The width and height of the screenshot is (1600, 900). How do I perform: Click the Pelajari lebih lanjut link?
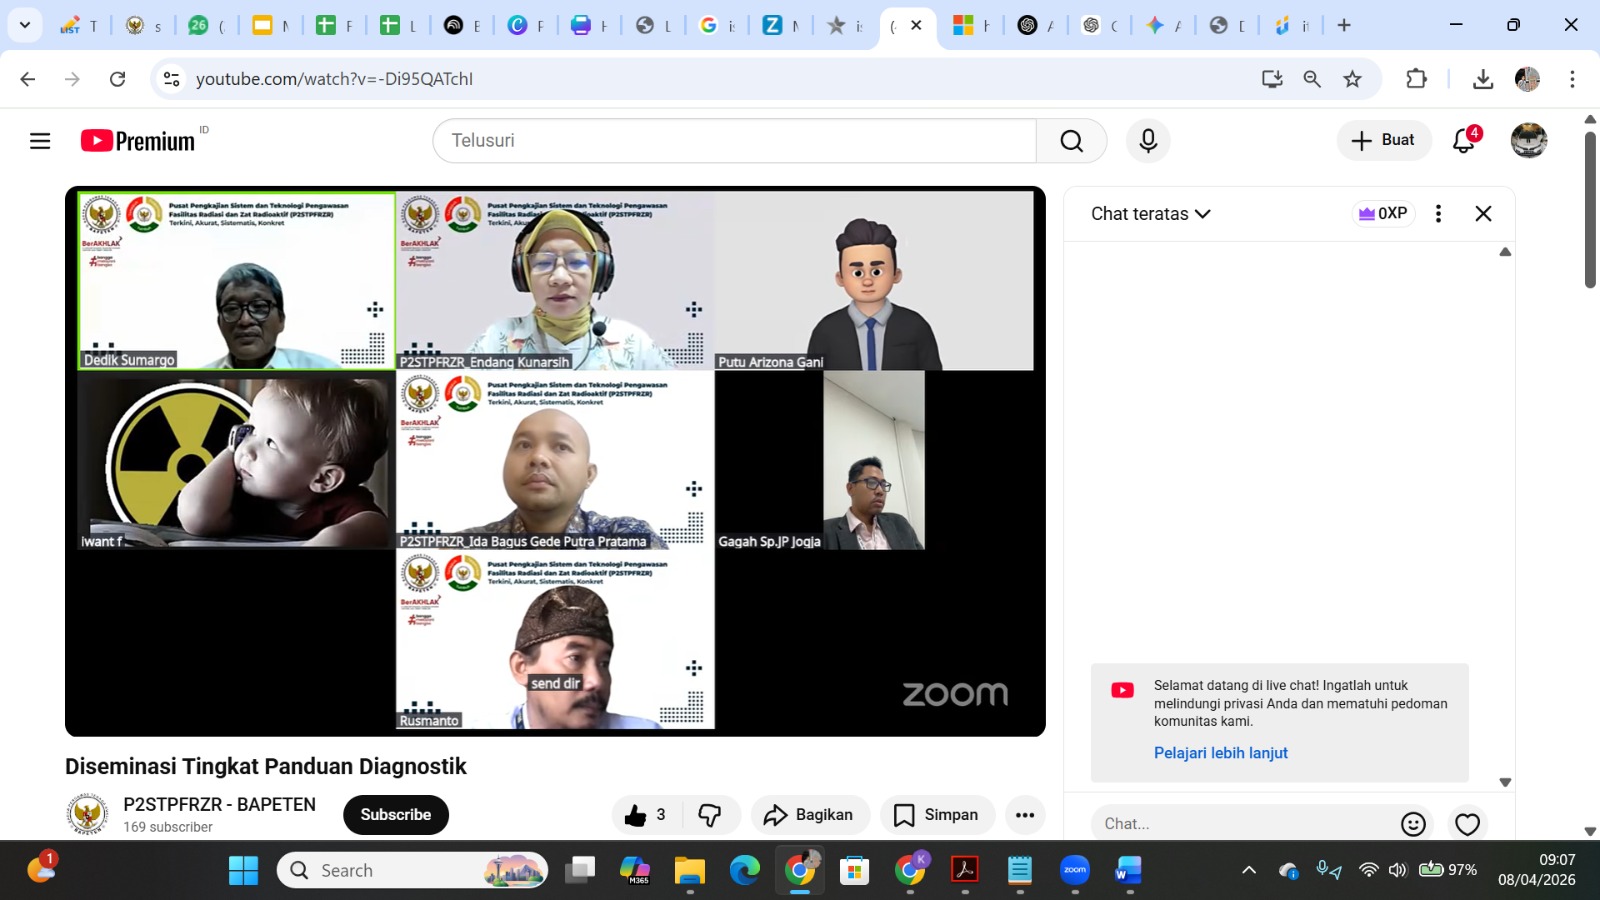(x=1220, y=753)
